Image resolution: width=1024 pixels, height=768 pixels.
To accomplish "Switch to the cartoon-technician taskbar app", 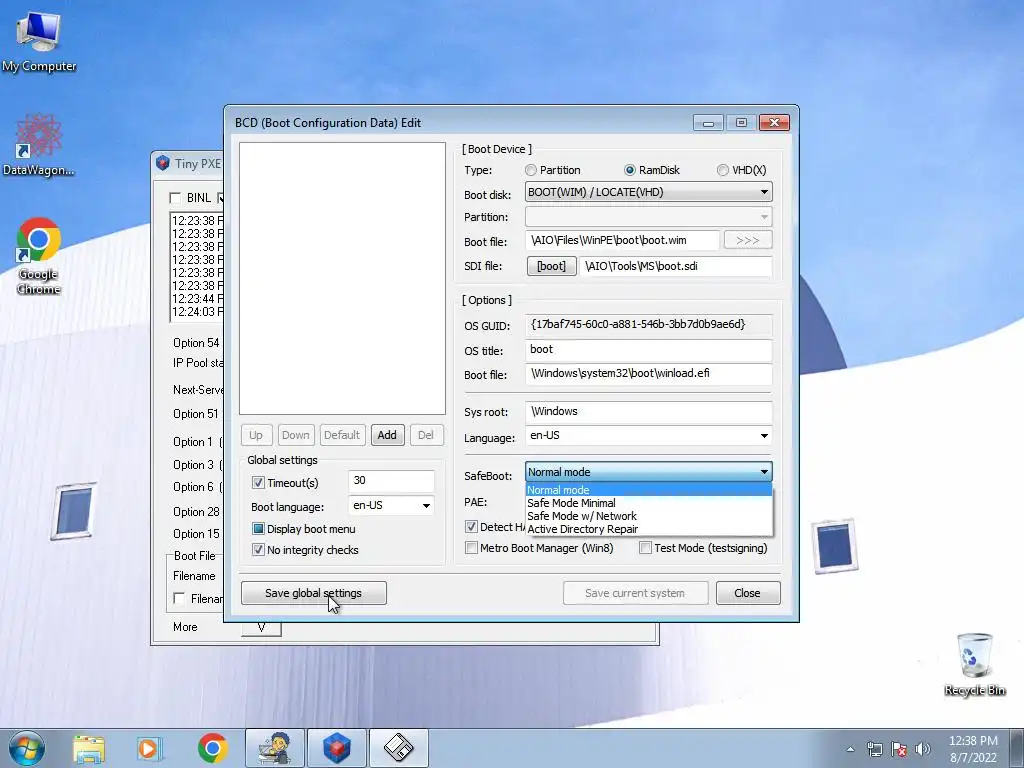I will coord(274,748).
